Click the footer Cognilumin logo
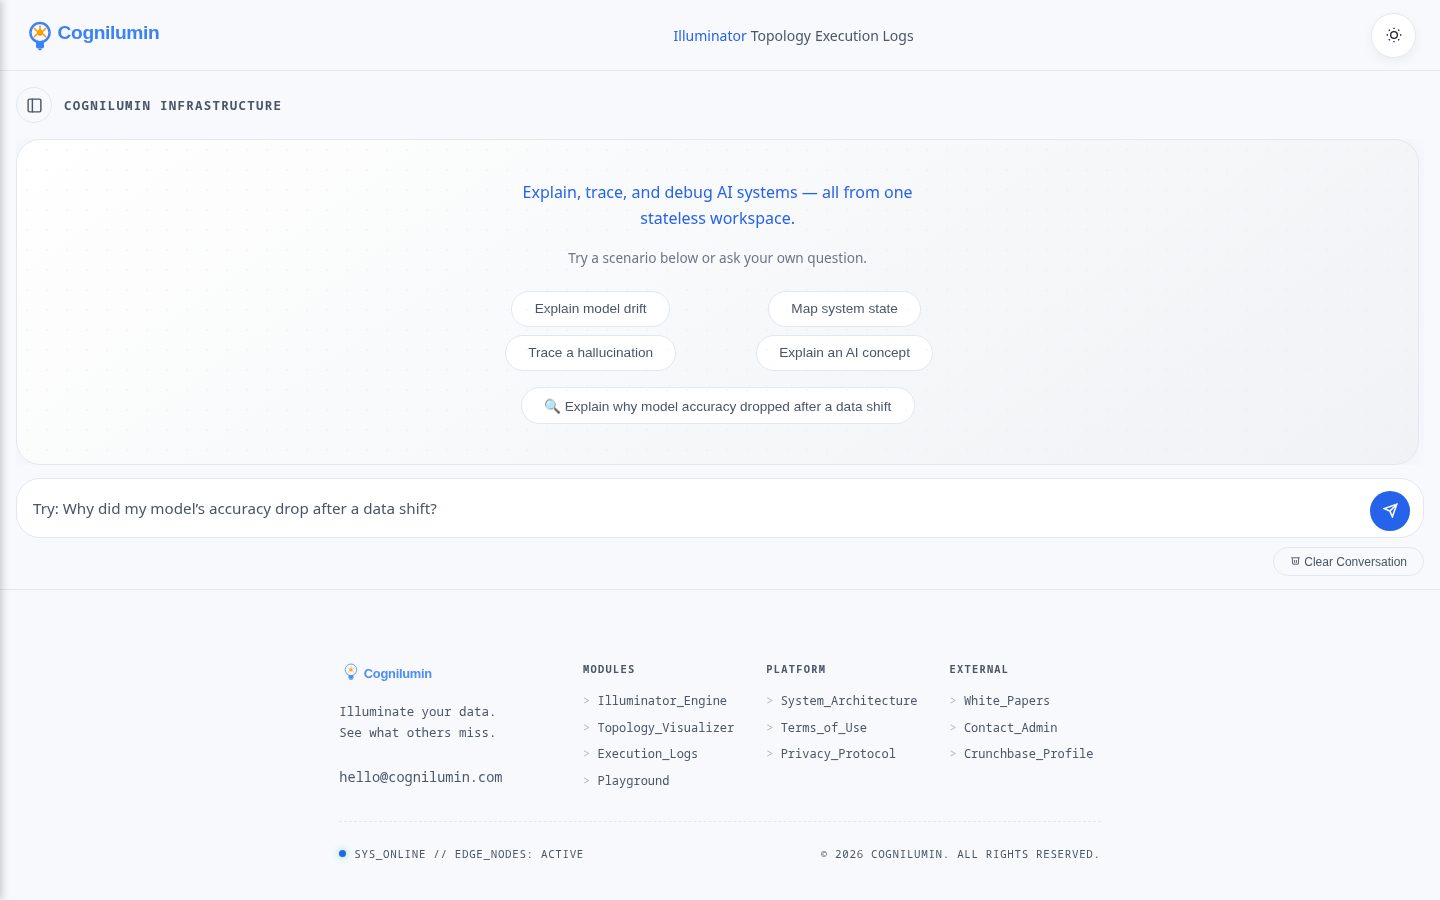 tap(388, 673)
